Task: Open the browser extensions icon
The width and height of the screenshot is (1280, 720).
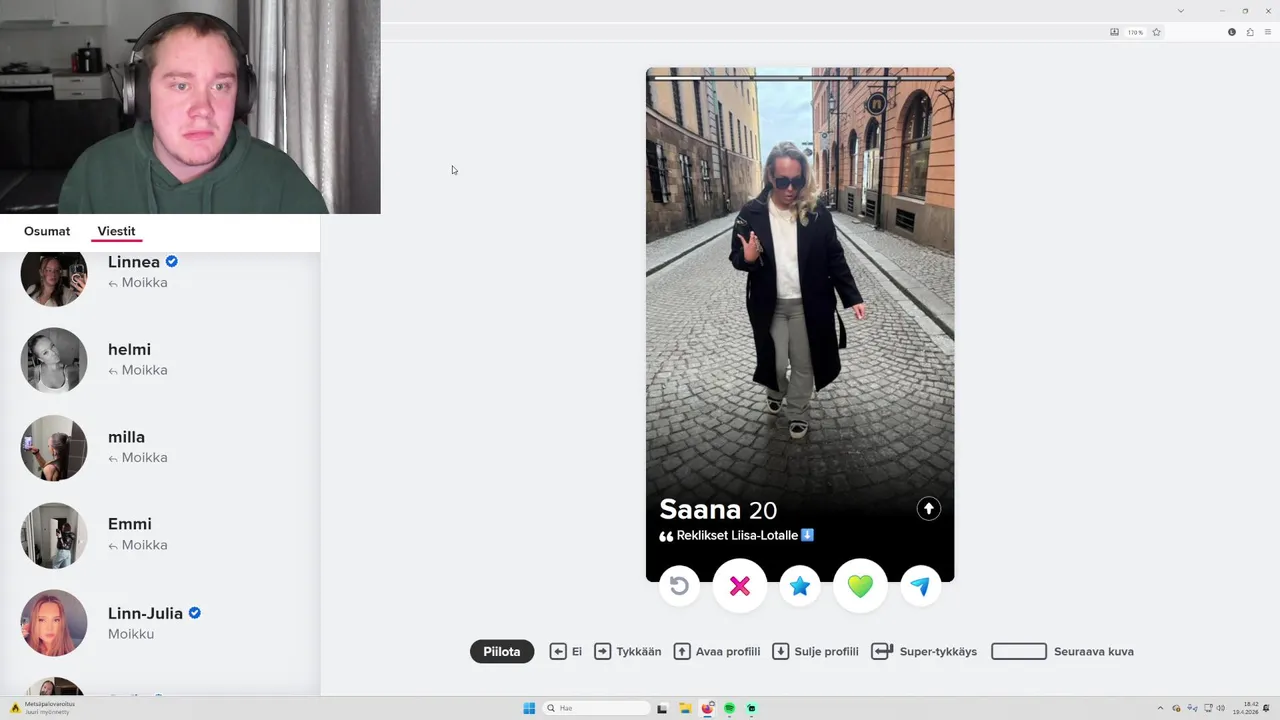Action: tap(1250, 32)
